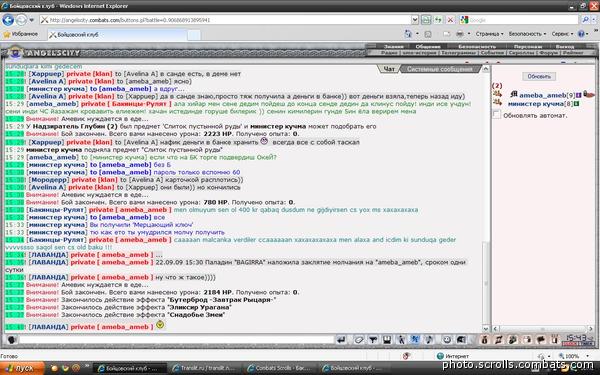This screenshot has height=375, width=600.
Task: Click the music note sound icon
Action: pos(429,340)
